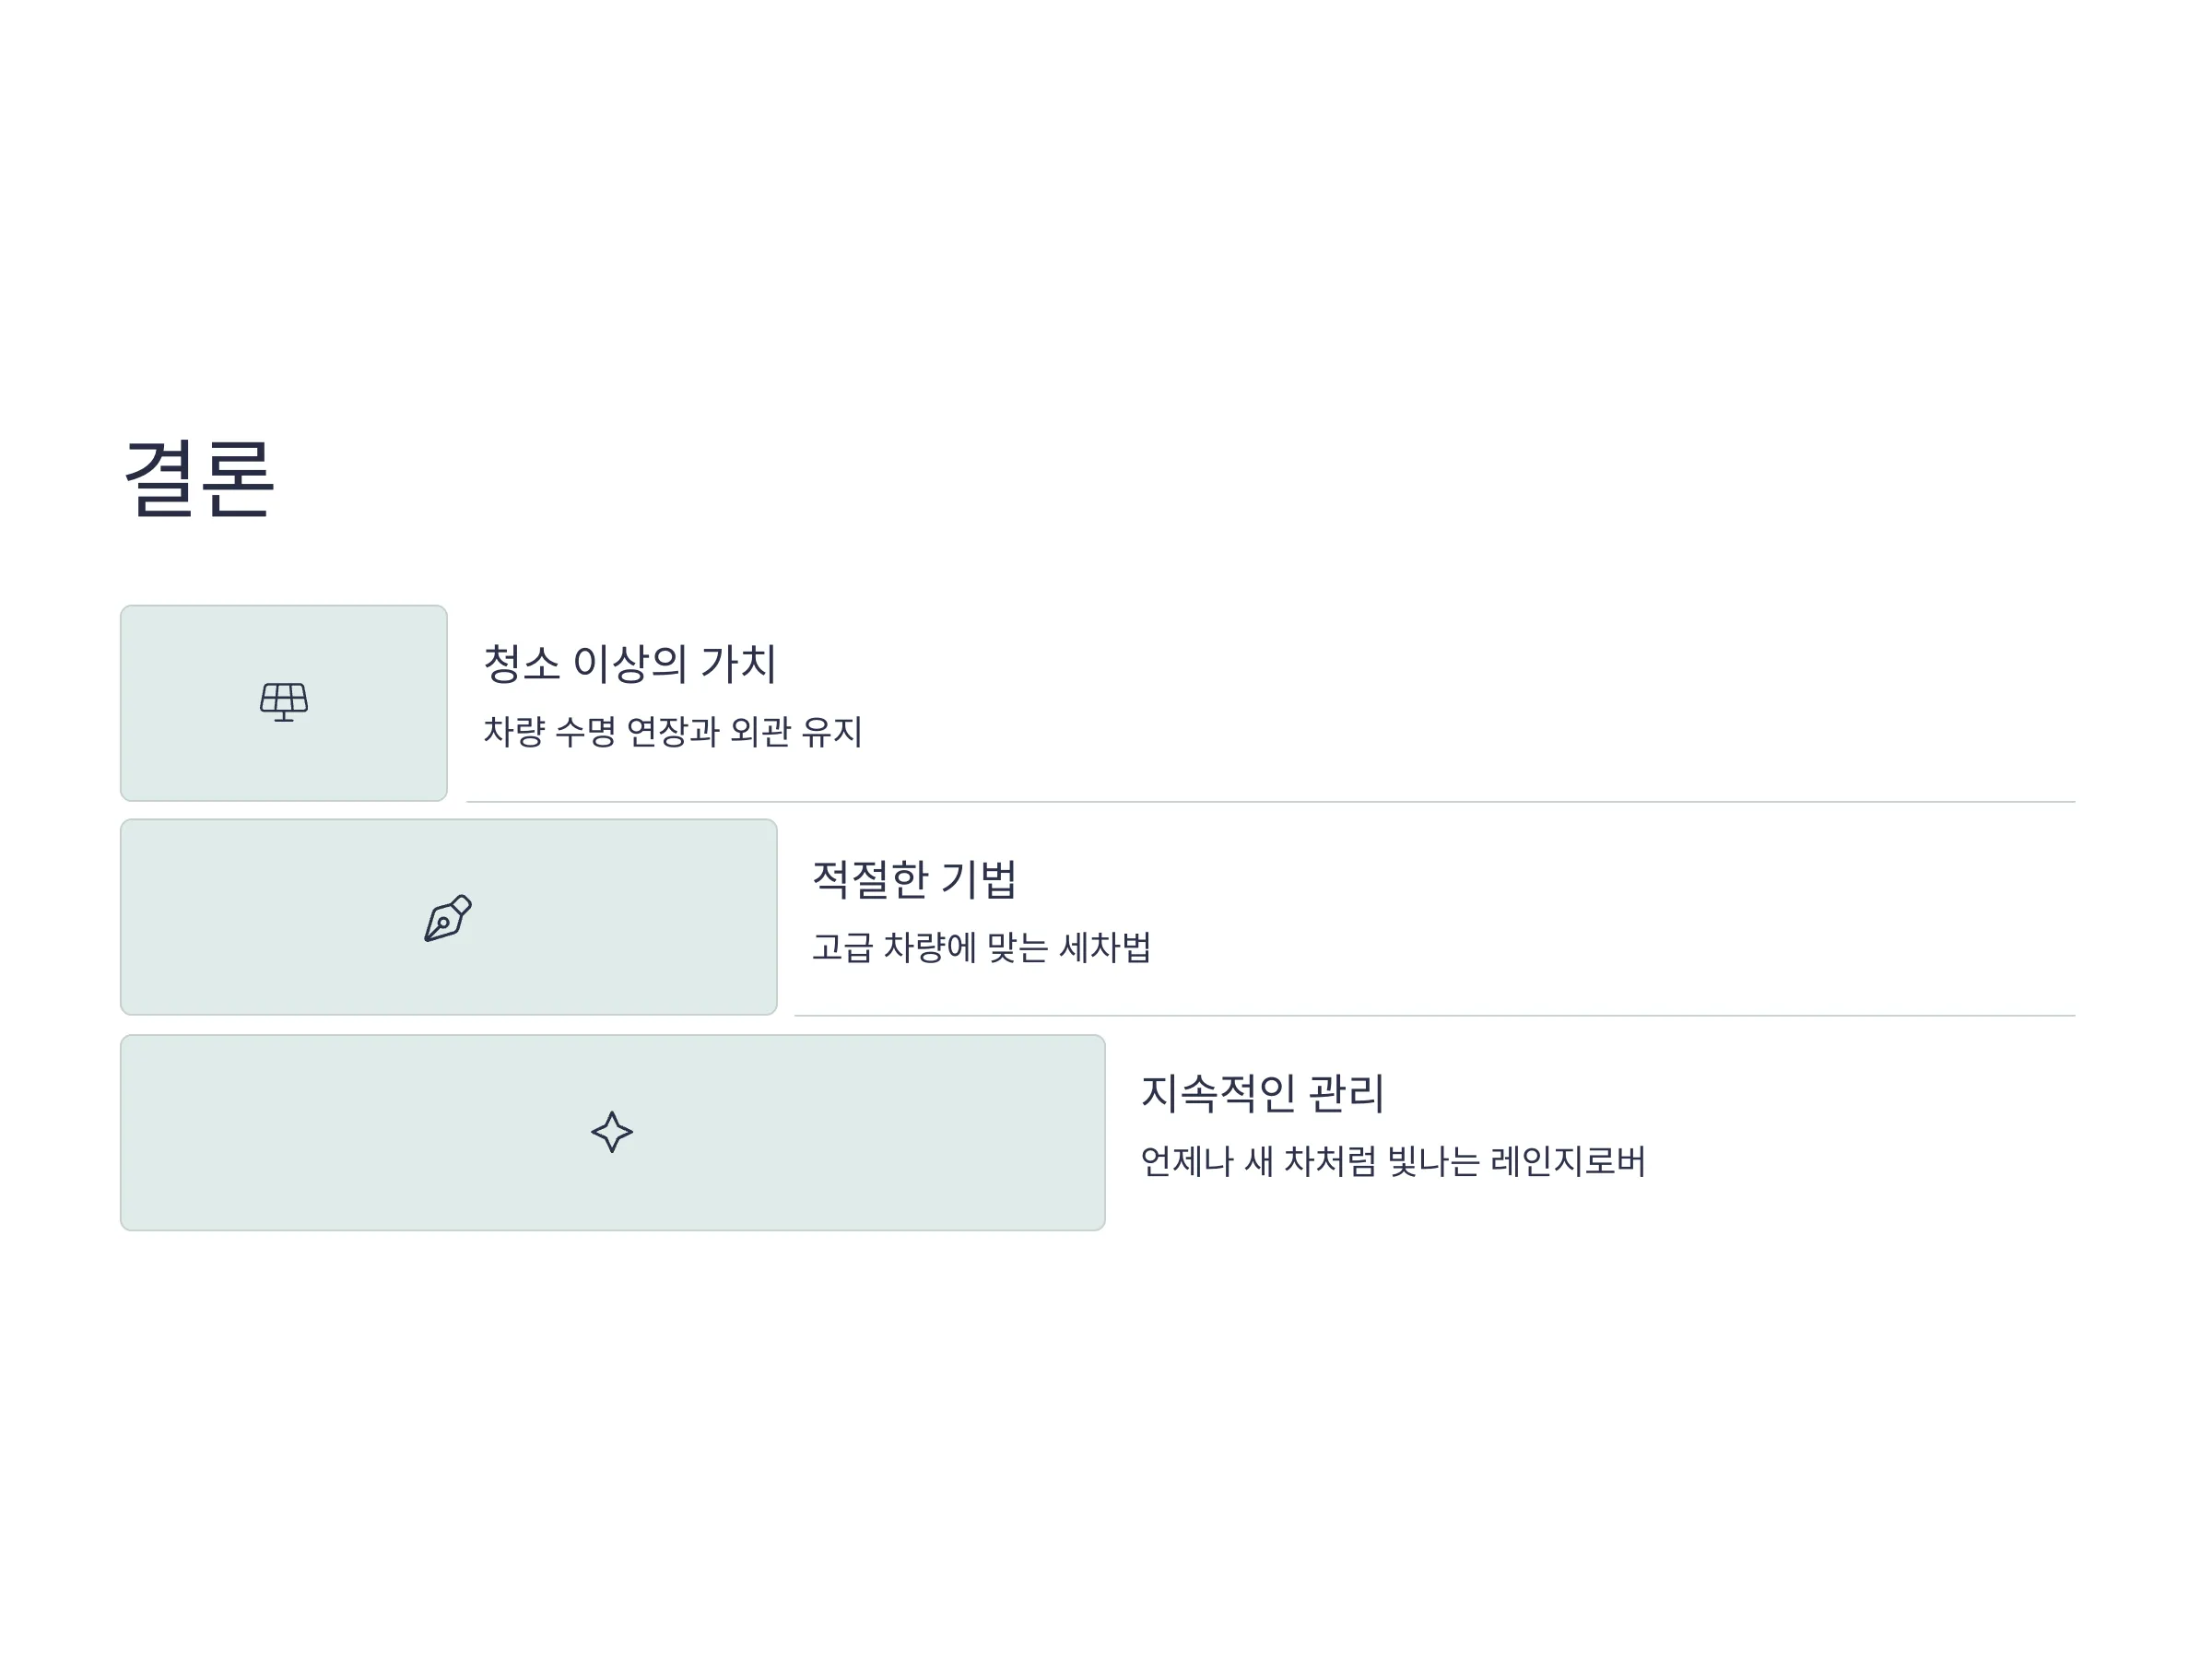Click the text 차량 수명 연장과 외관 유지
2212x1659 pixels.
673,731
